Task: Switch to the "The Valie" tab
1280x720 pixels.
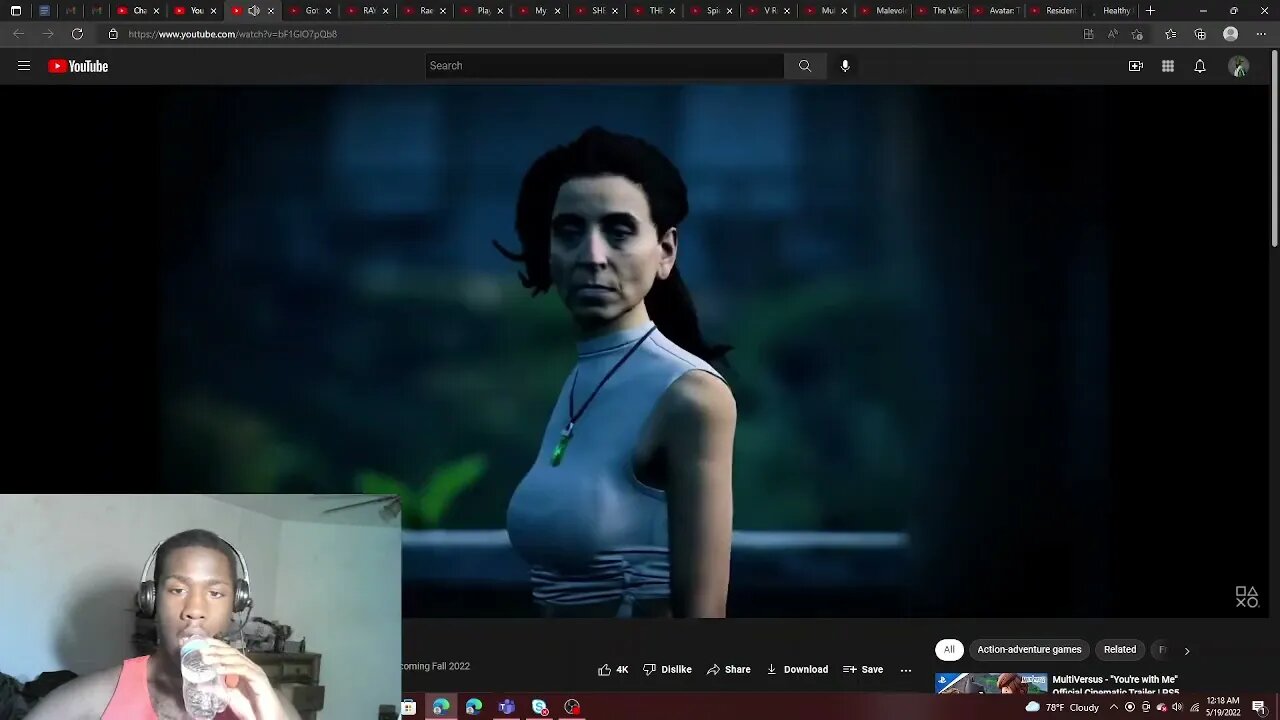Action: (940, 11)
